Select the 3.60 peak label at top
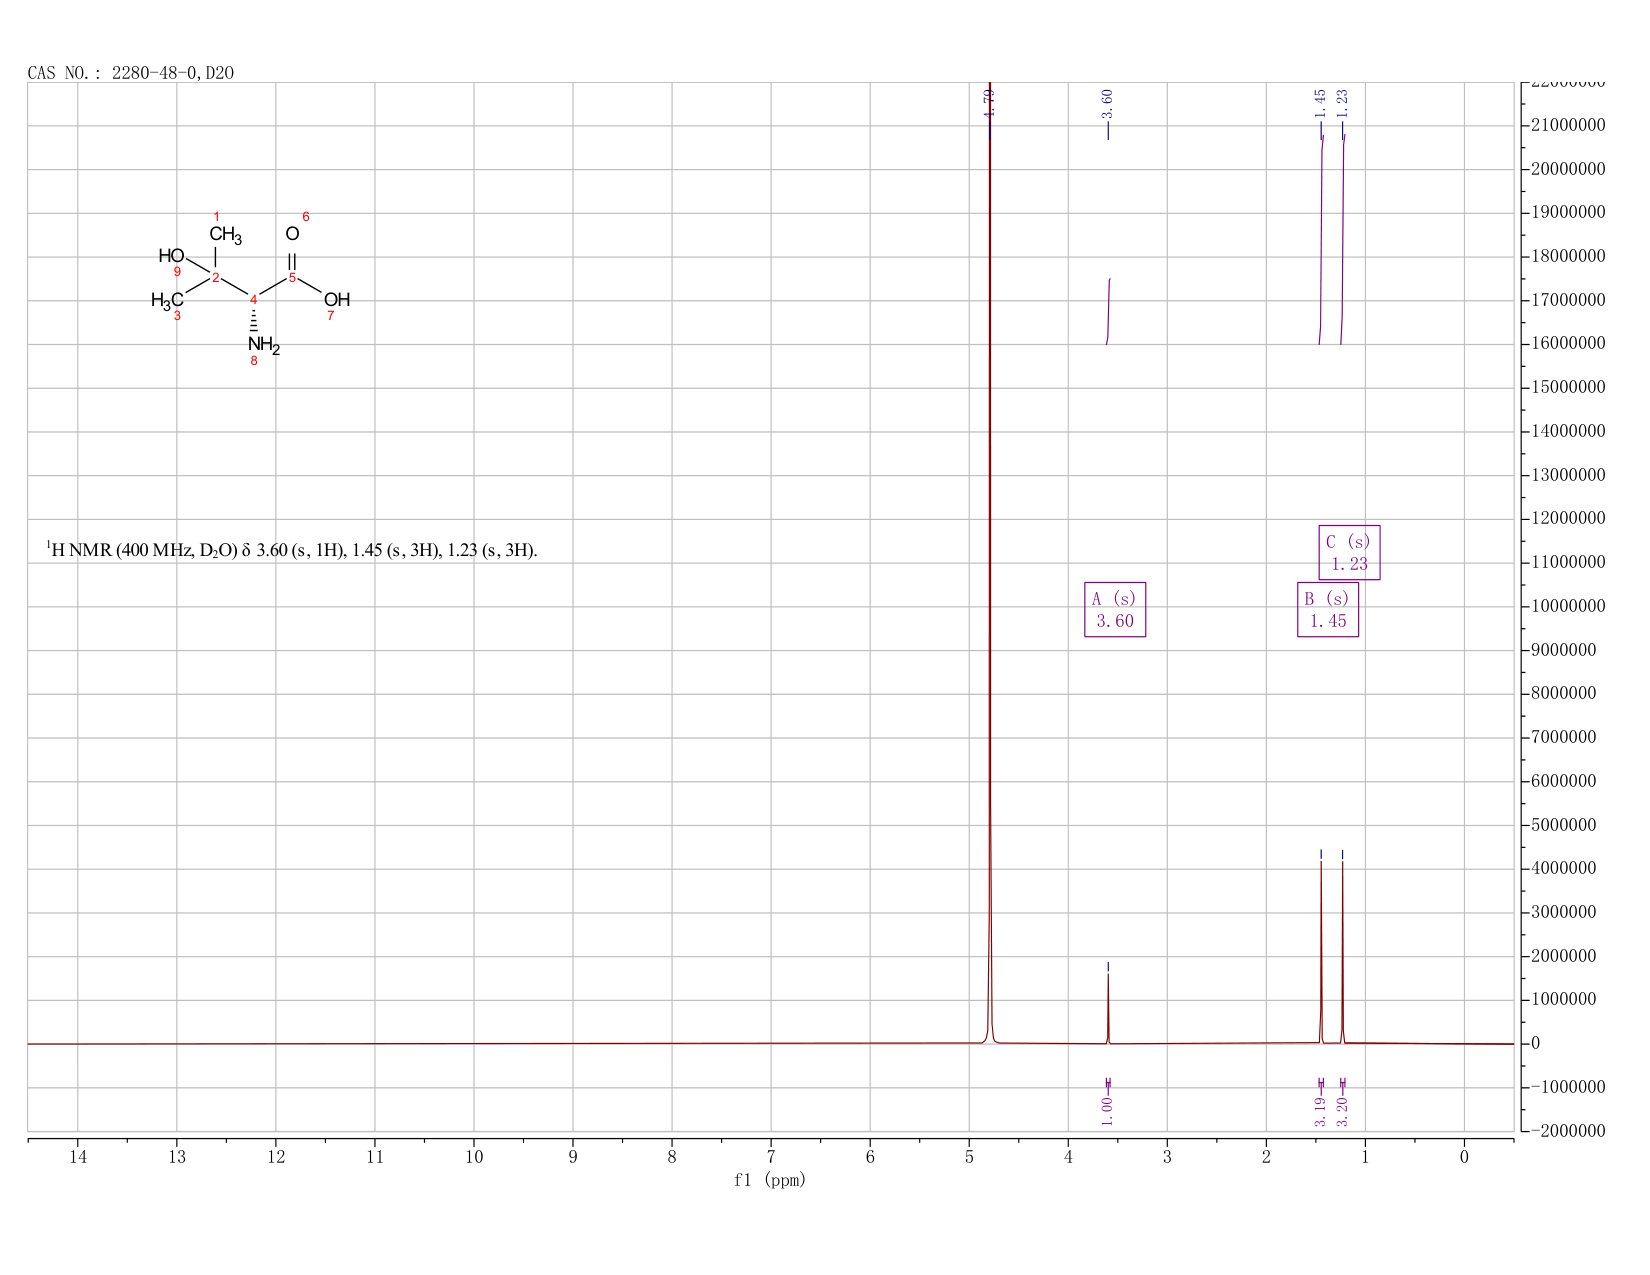The height and width of the screenshot is (1275, 1650). point(1107,101)
